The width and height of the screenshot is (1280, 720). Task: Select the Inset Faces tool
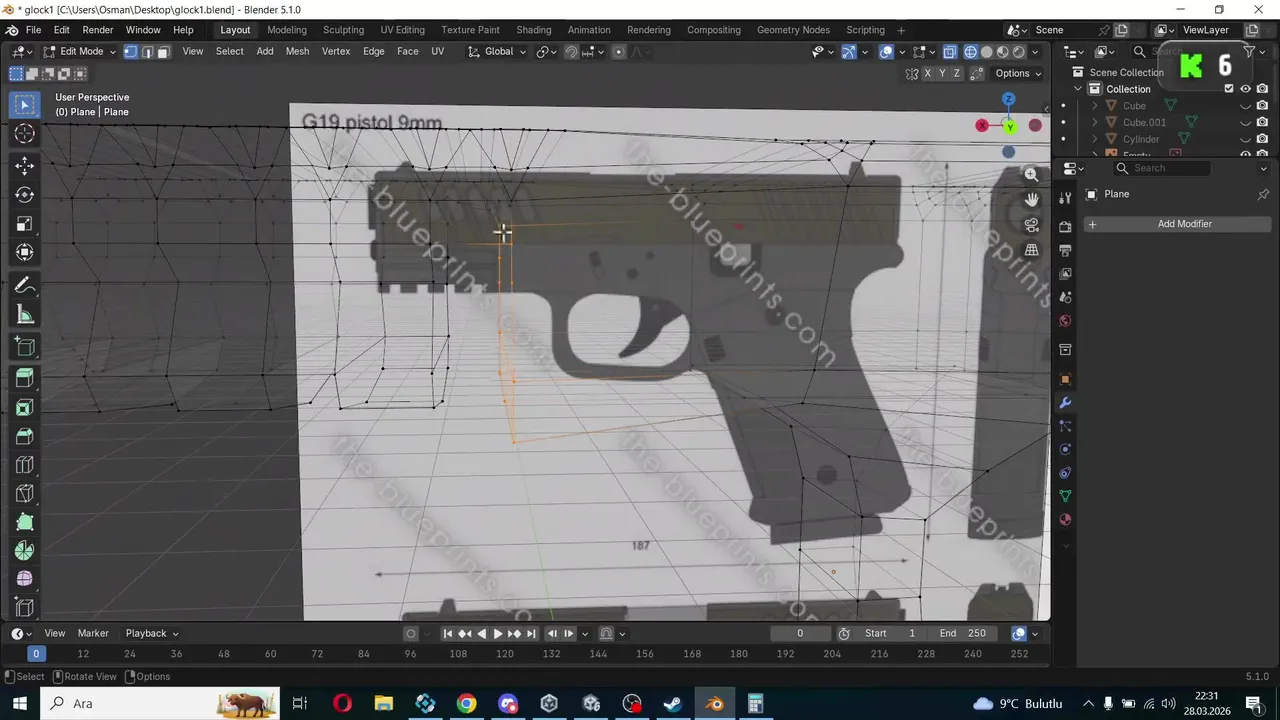tap(25, 407)
